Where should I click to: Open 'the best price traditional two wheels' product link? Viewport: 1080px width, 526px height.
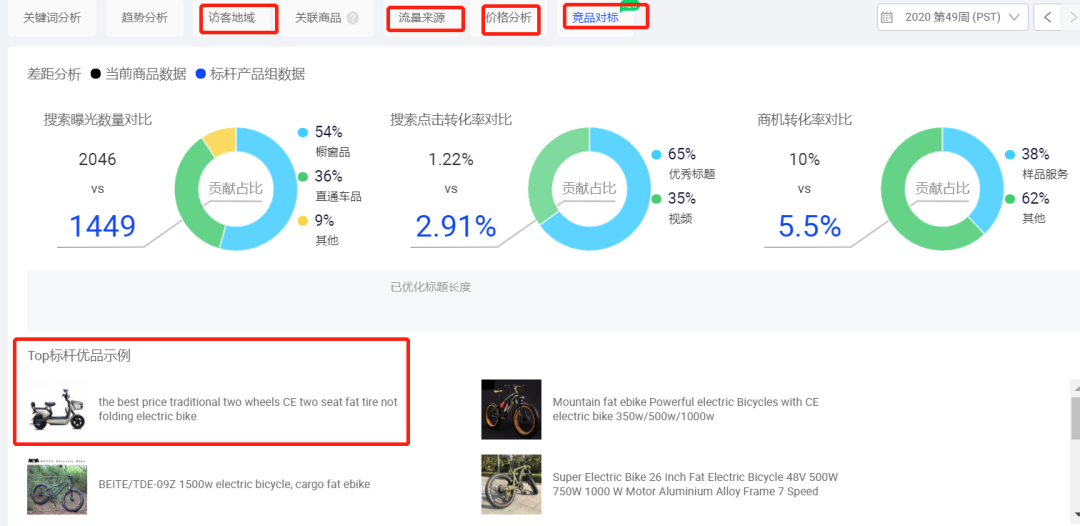pos(248,409)
